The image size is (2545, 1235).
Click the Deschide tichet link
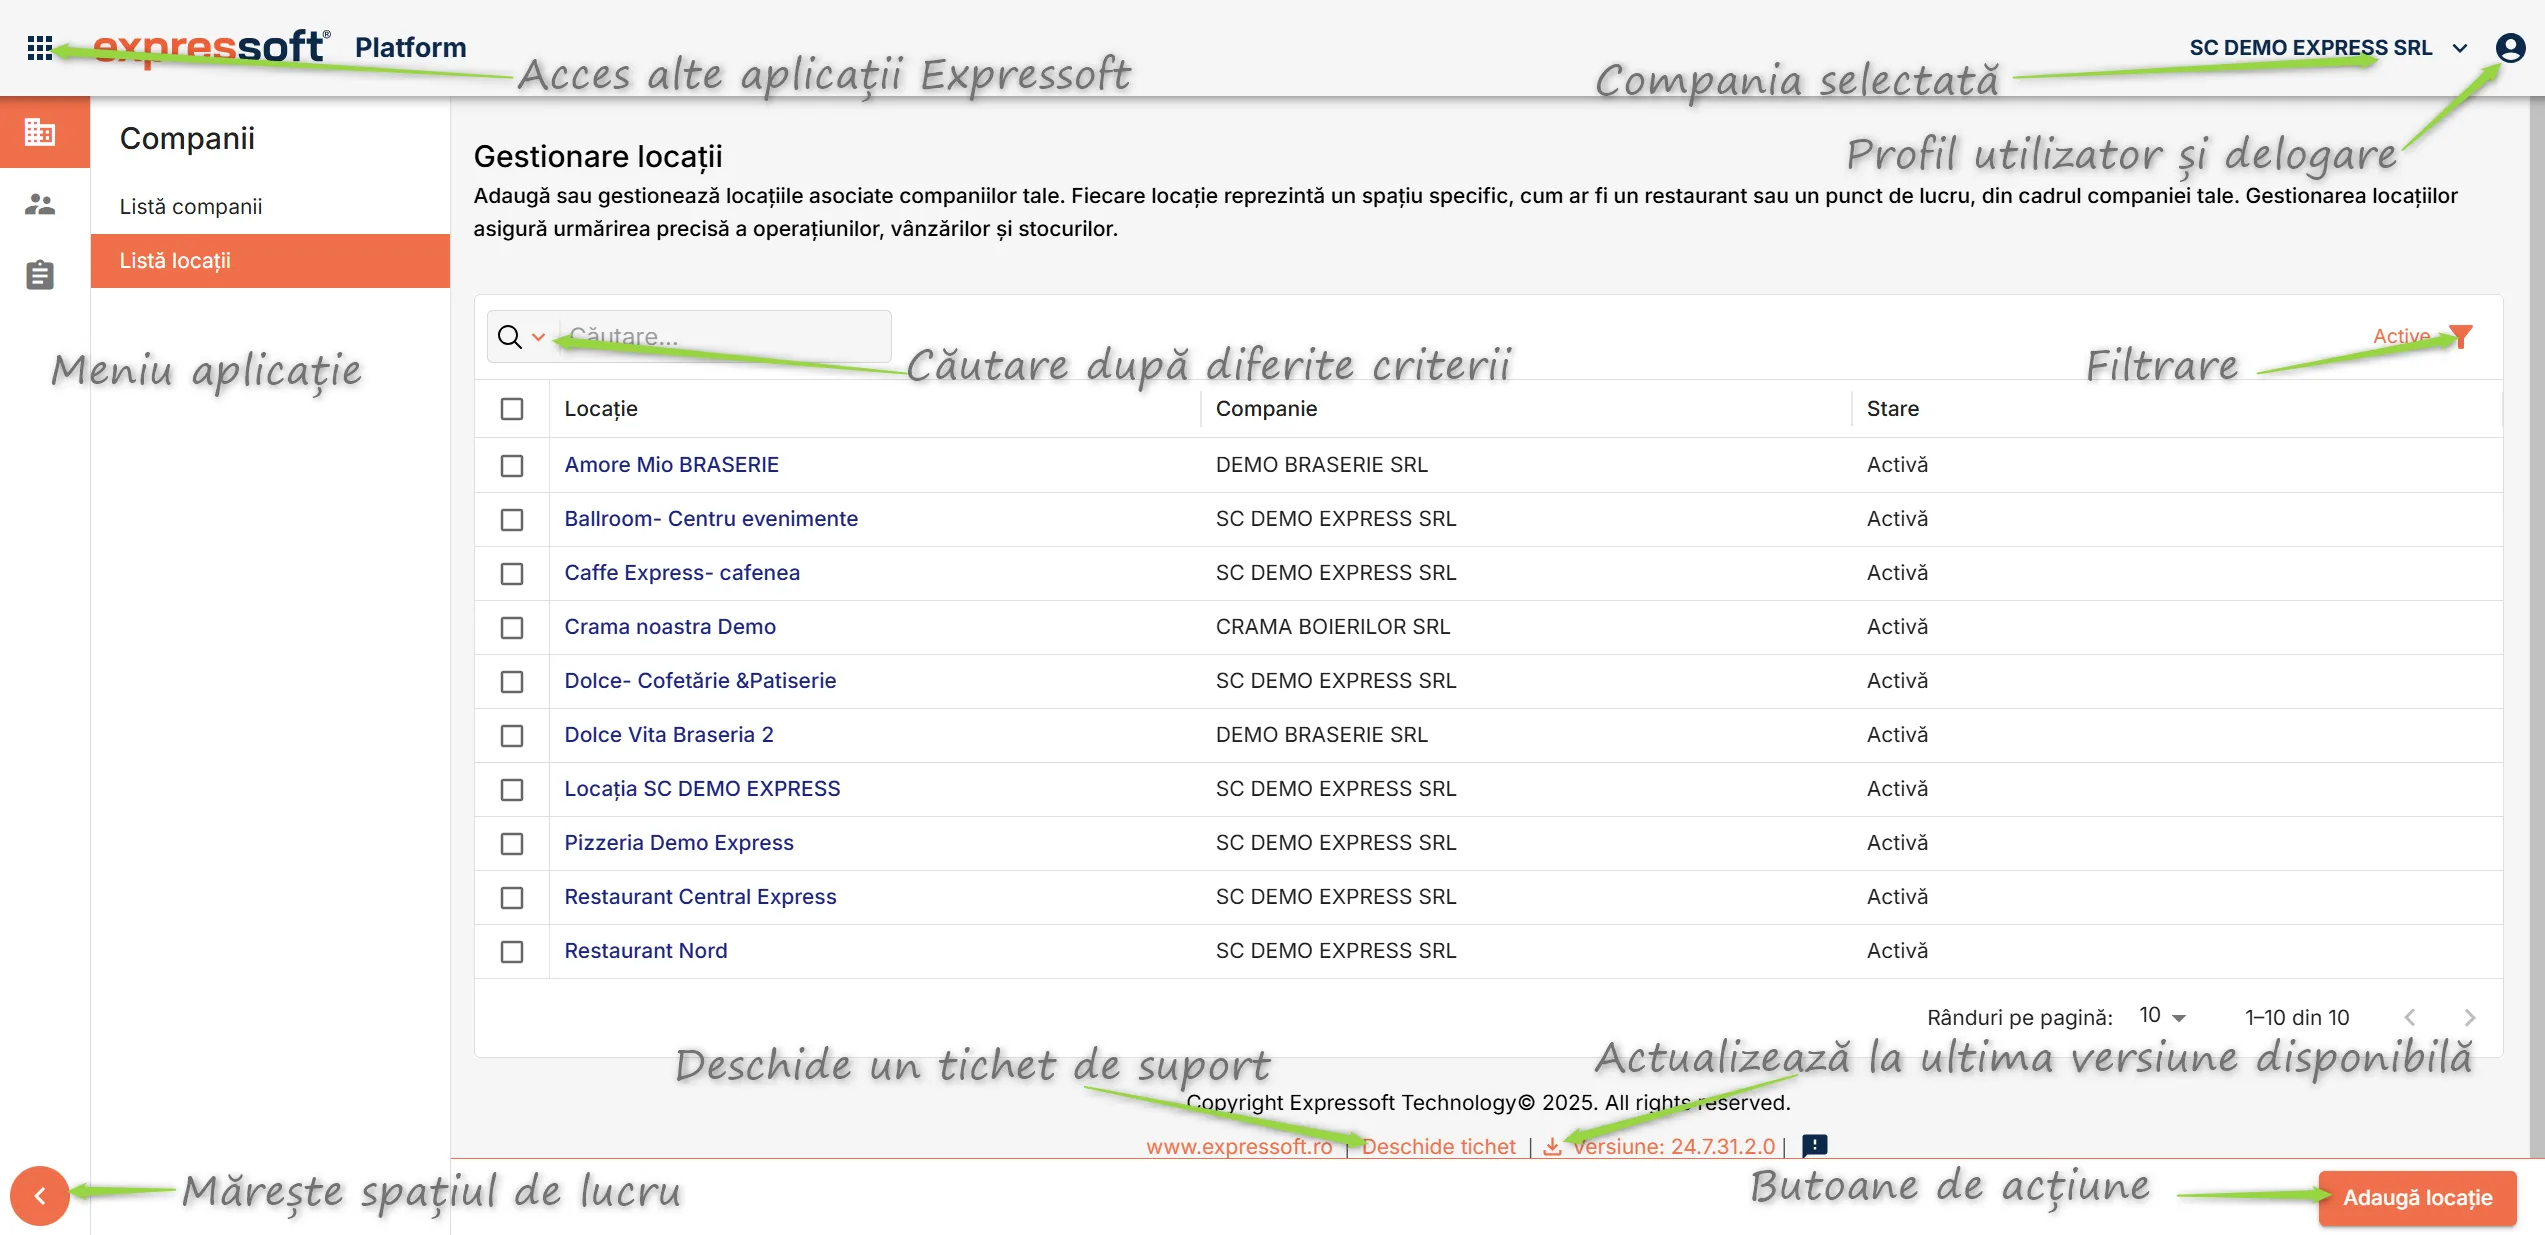pos(1439,1146)
